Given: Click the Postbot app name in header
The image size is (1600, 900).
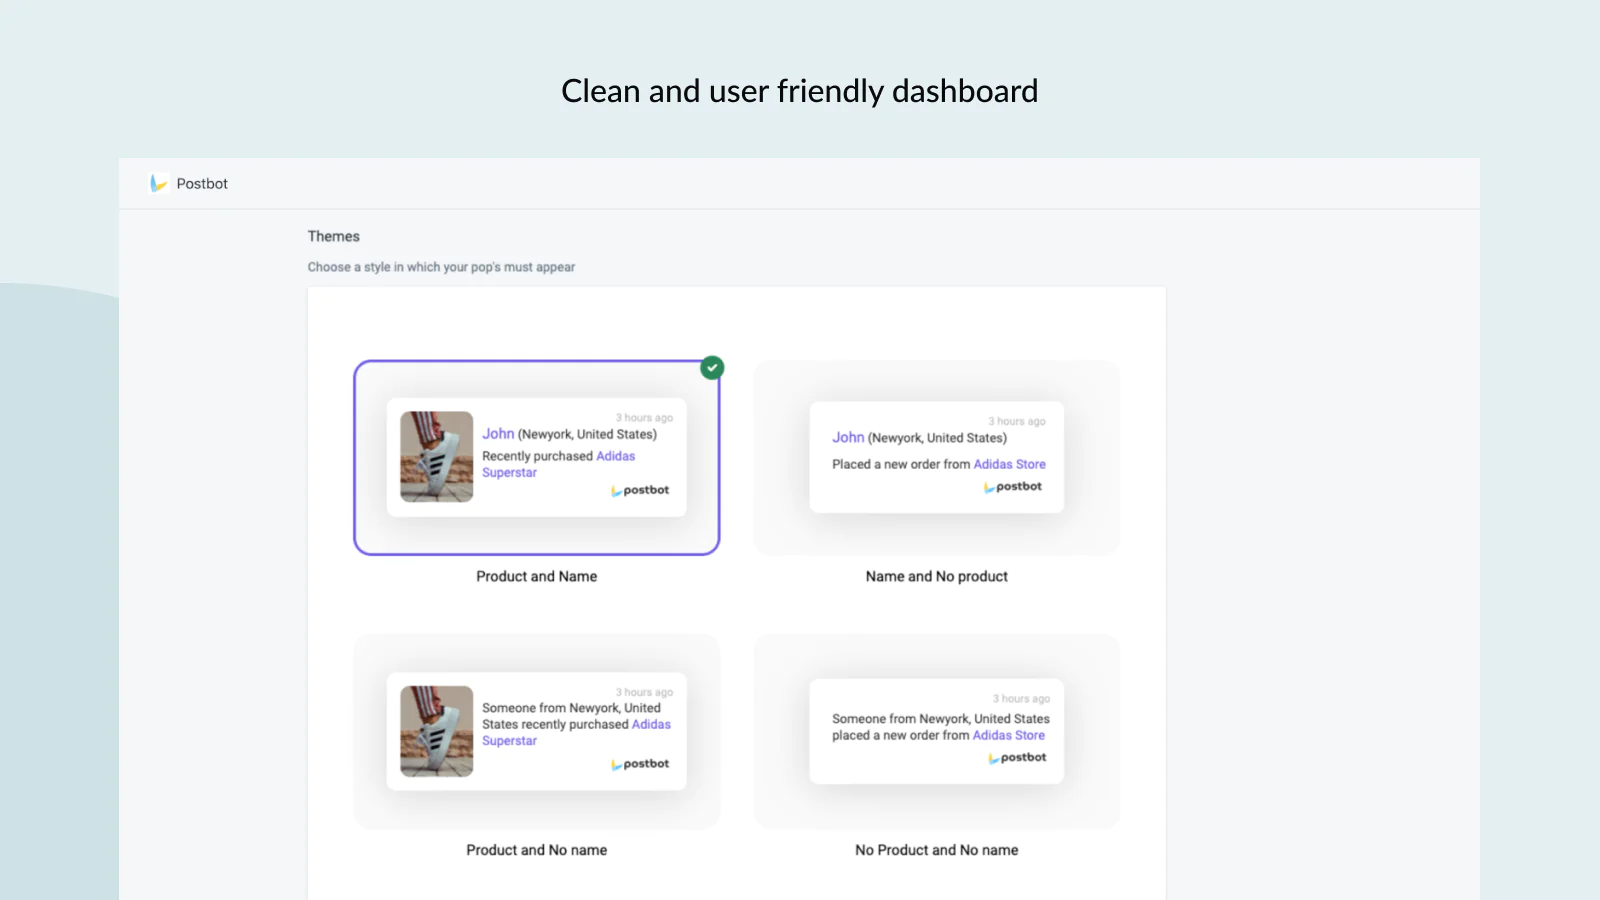Looking at the screenshot, I should (202, 184).
